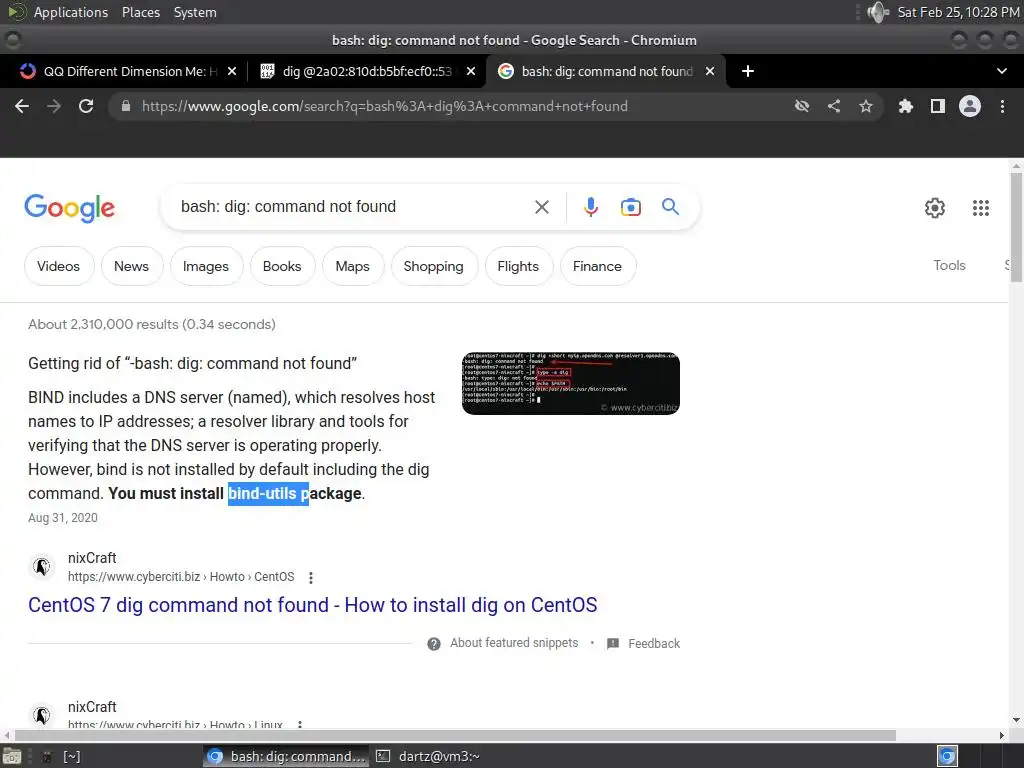Bookmark this page with star icon
Image resolution: width=1024 pixels, height=768 pixels.
[x=866, y=106]
